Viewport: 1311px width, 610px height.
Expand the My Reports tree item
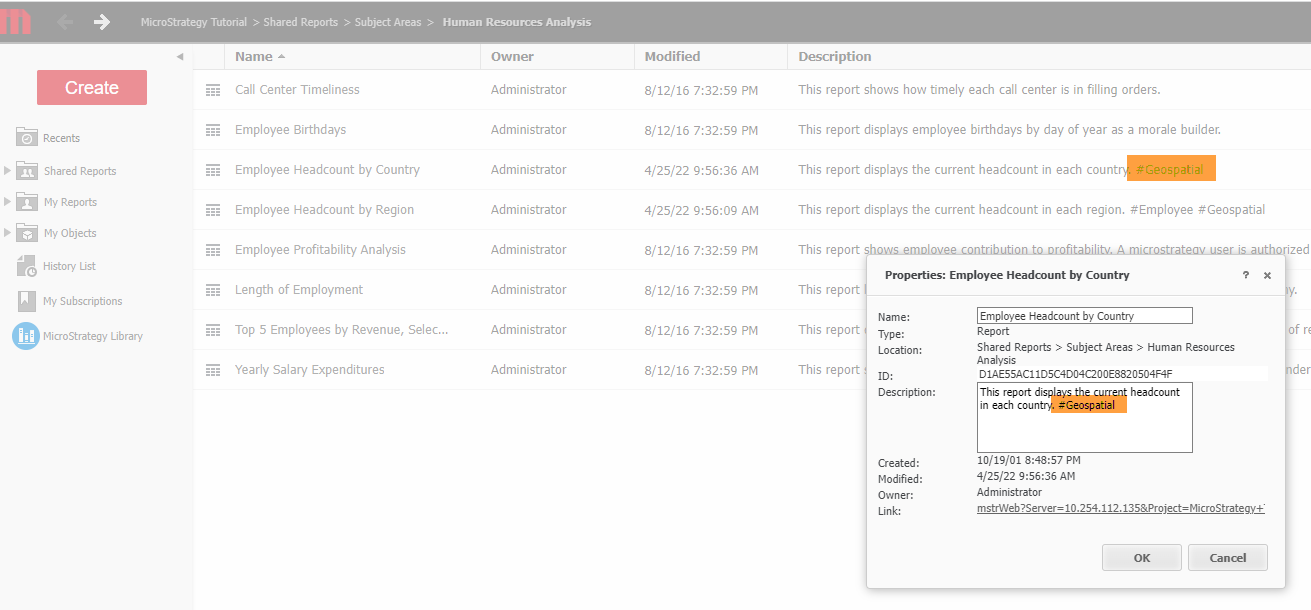(x=6, y=201)
